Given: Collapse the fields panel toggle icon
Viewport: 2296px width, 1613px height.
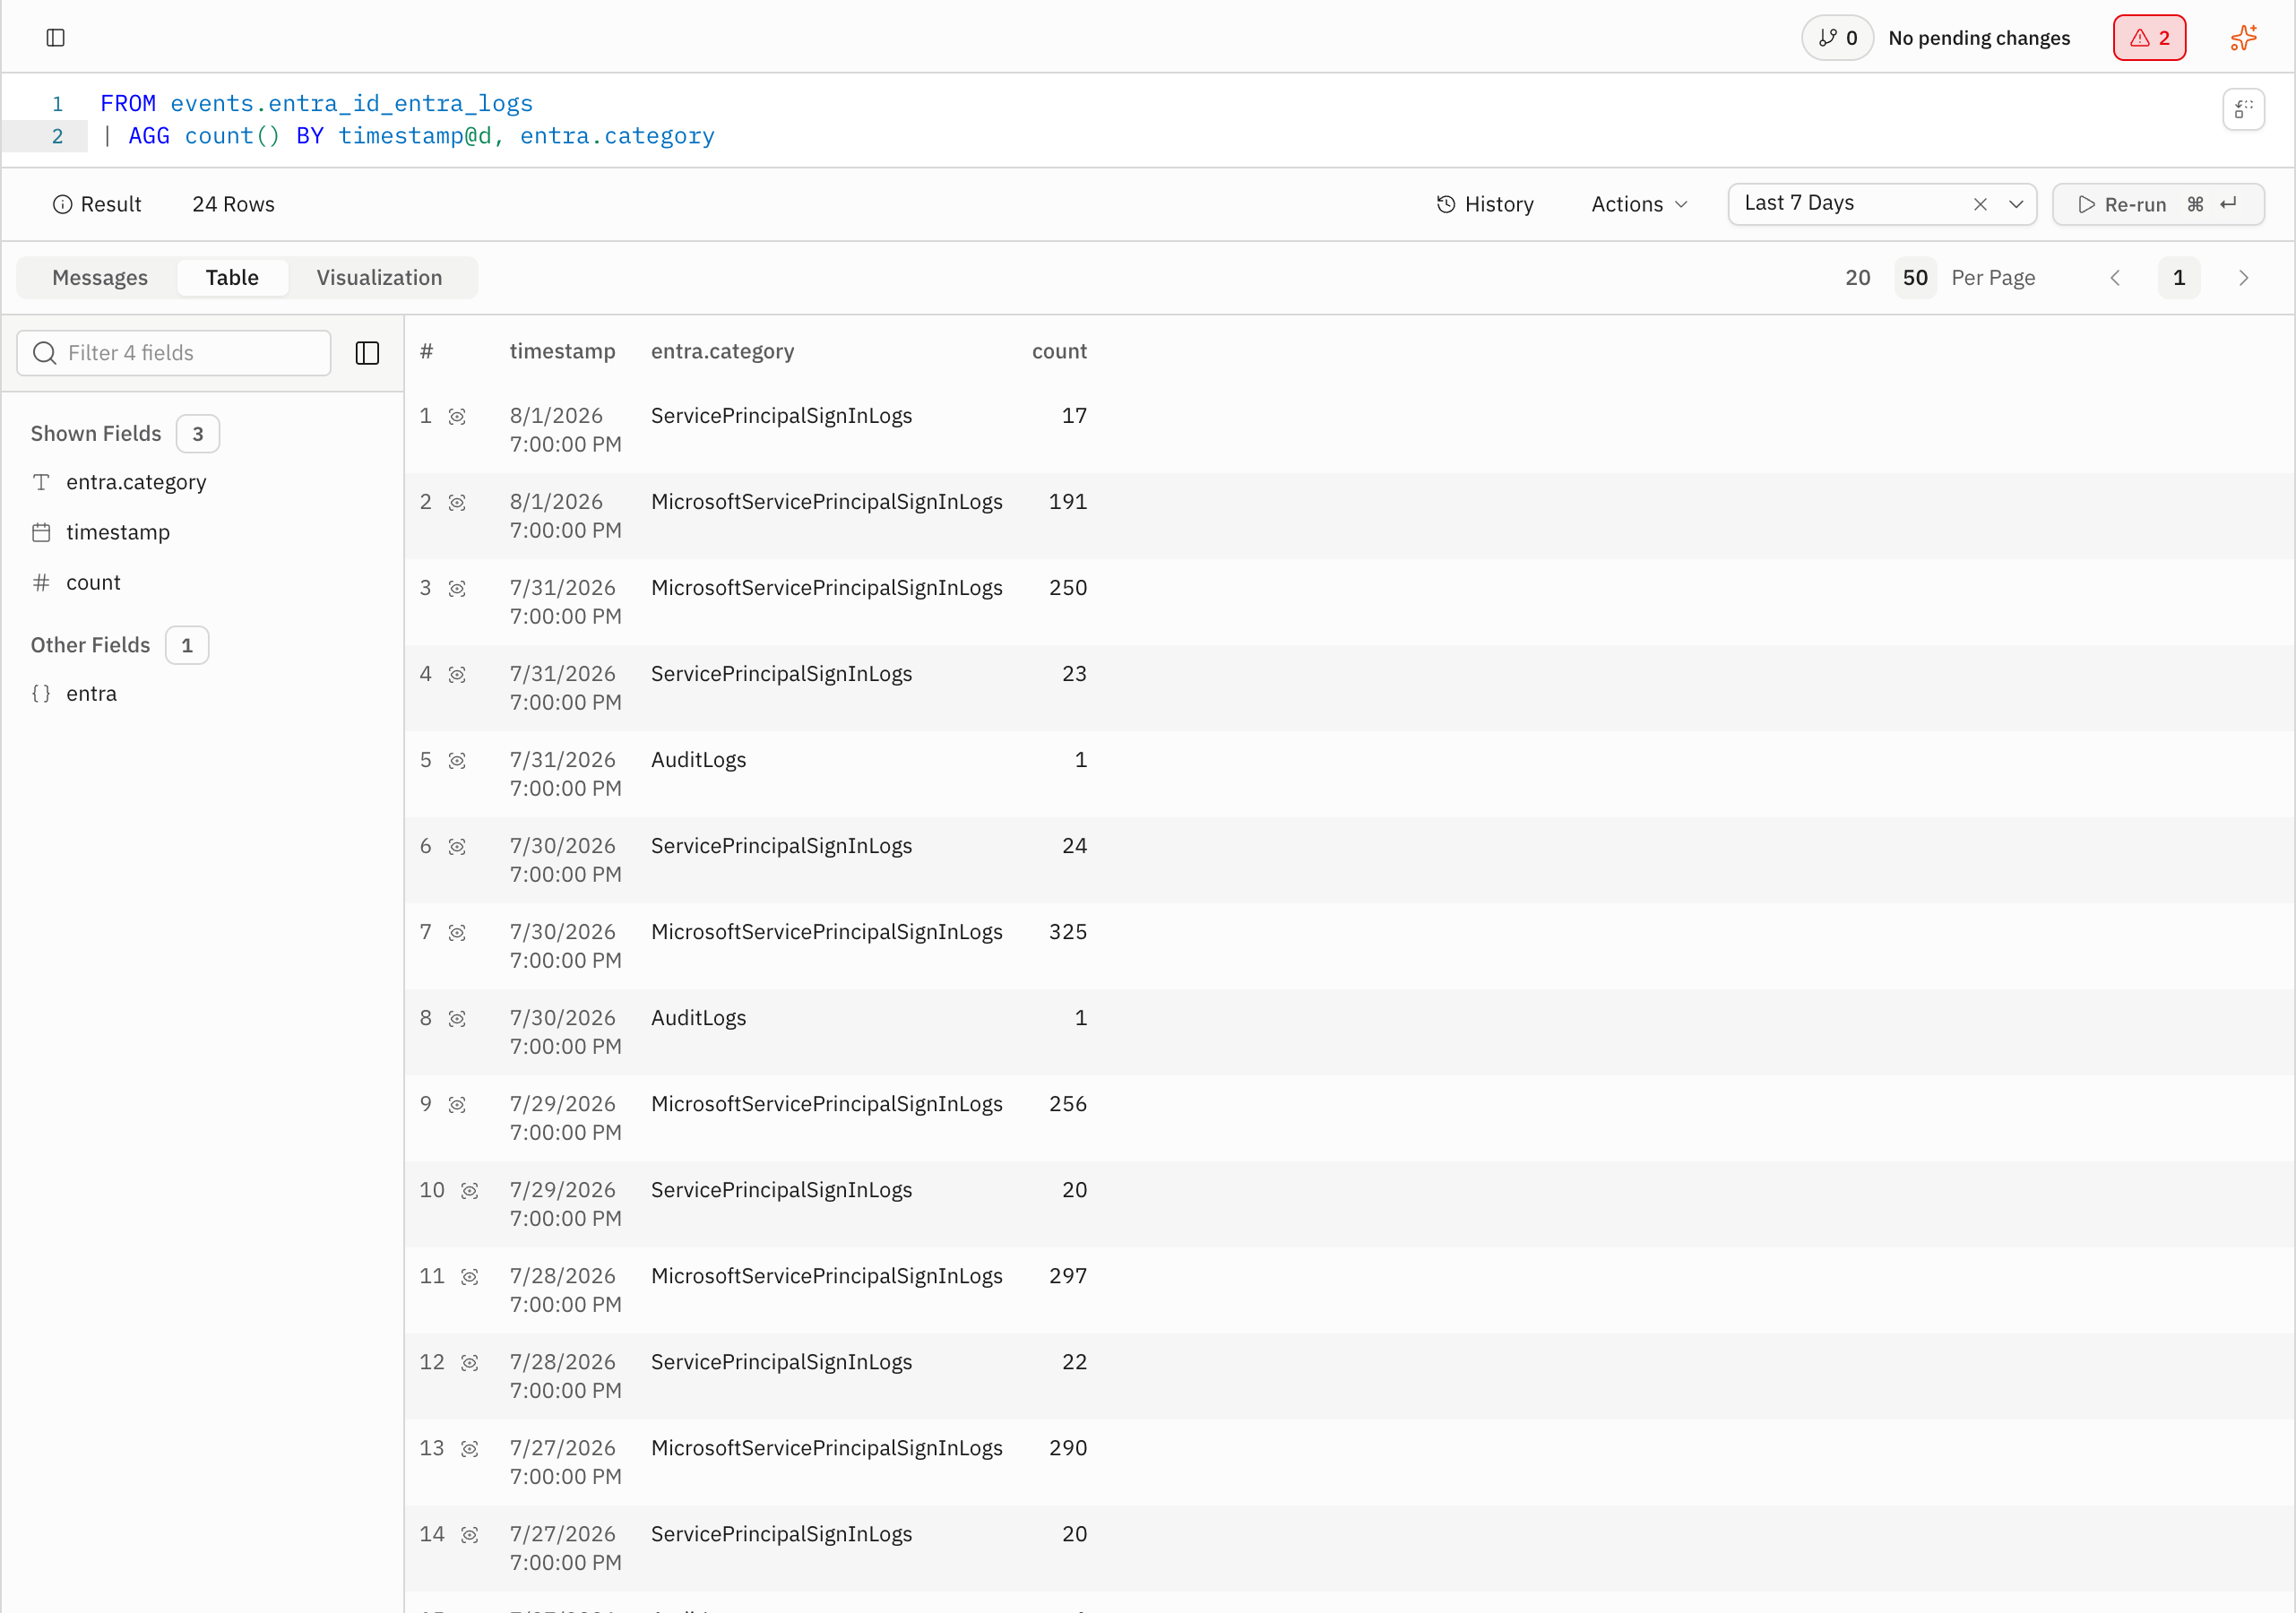Looking at the screenshot, I should point(367,353).
